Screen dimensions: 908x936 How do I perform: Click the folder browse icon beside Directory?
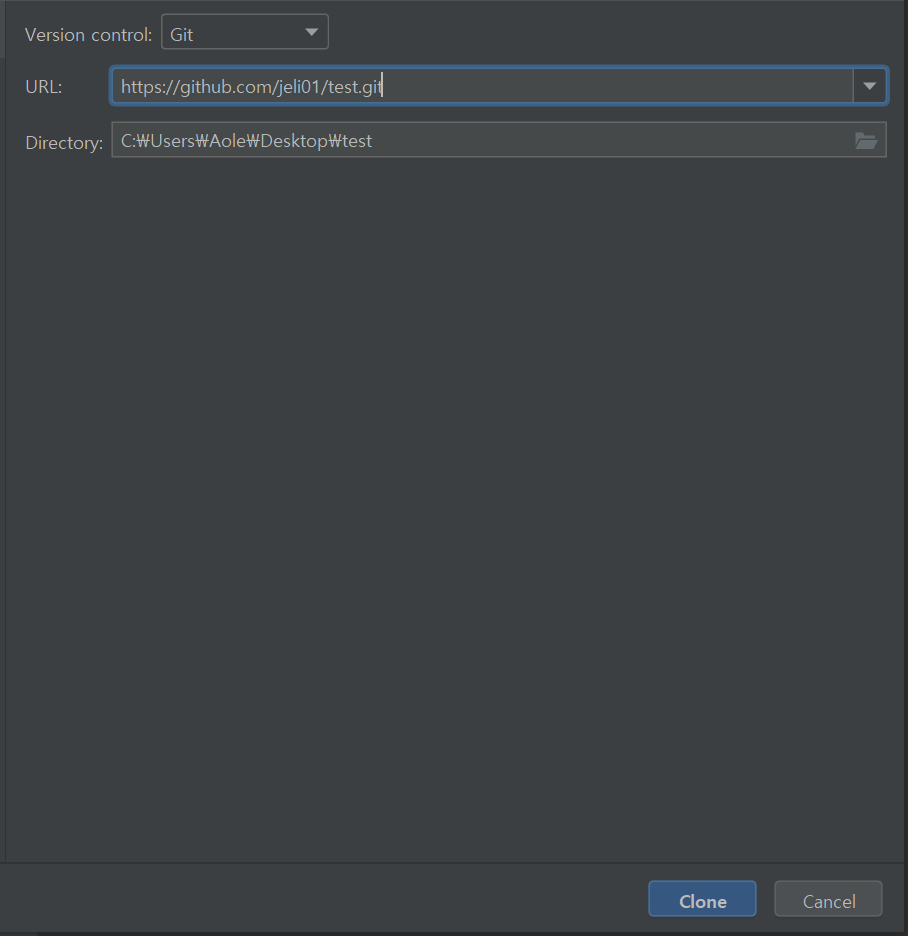pyautogui.click(x=866, y=140)
